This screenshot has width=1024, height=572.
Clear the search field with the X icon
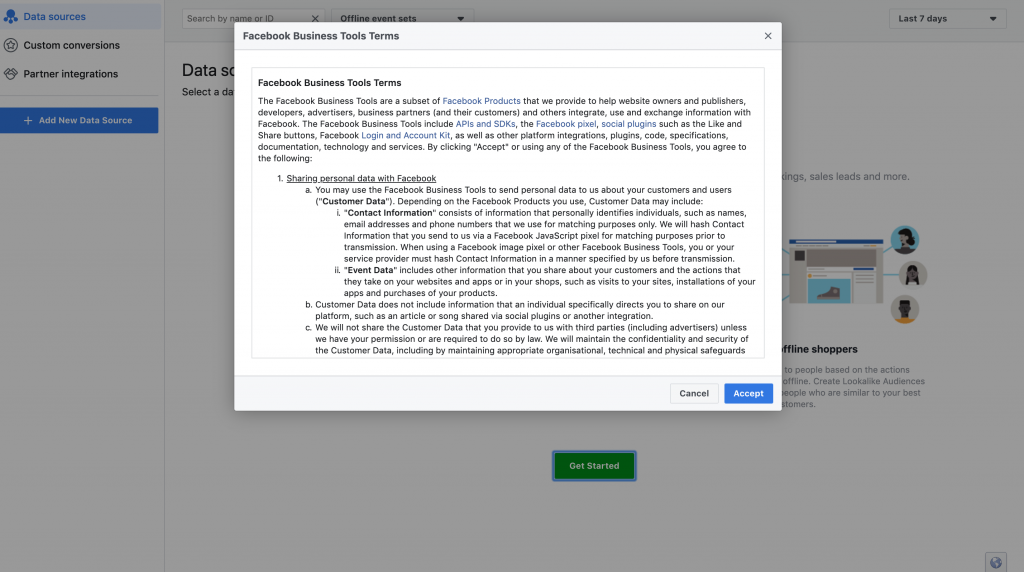pyautogui.click(x=315, y=18)
